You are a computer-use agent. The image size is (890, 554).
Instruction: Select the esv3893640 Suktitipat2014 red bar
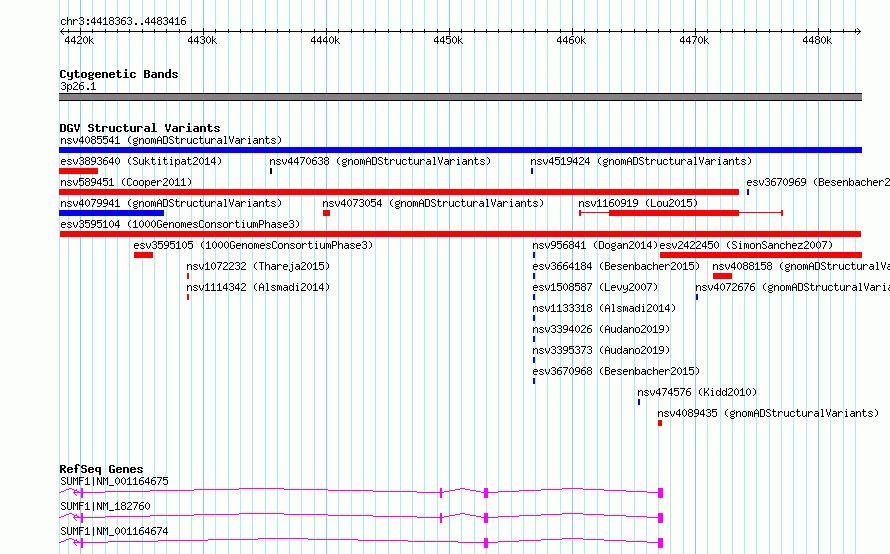(78, 171)
